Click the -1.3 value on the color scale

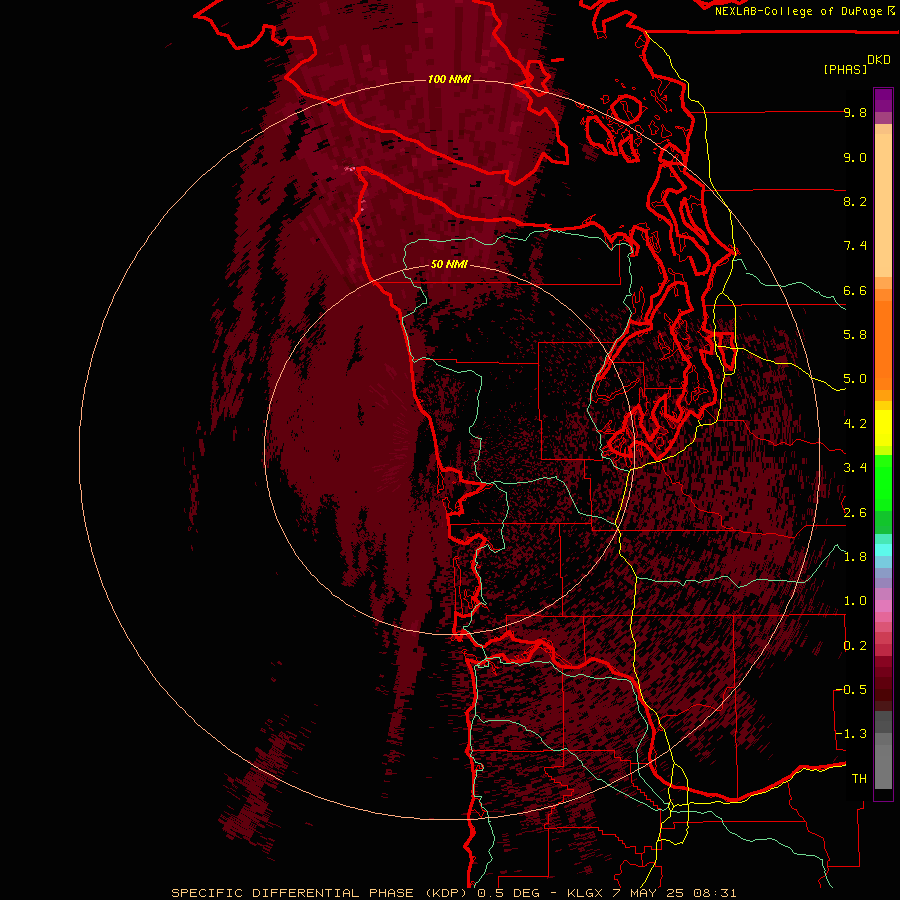point(851,734)
